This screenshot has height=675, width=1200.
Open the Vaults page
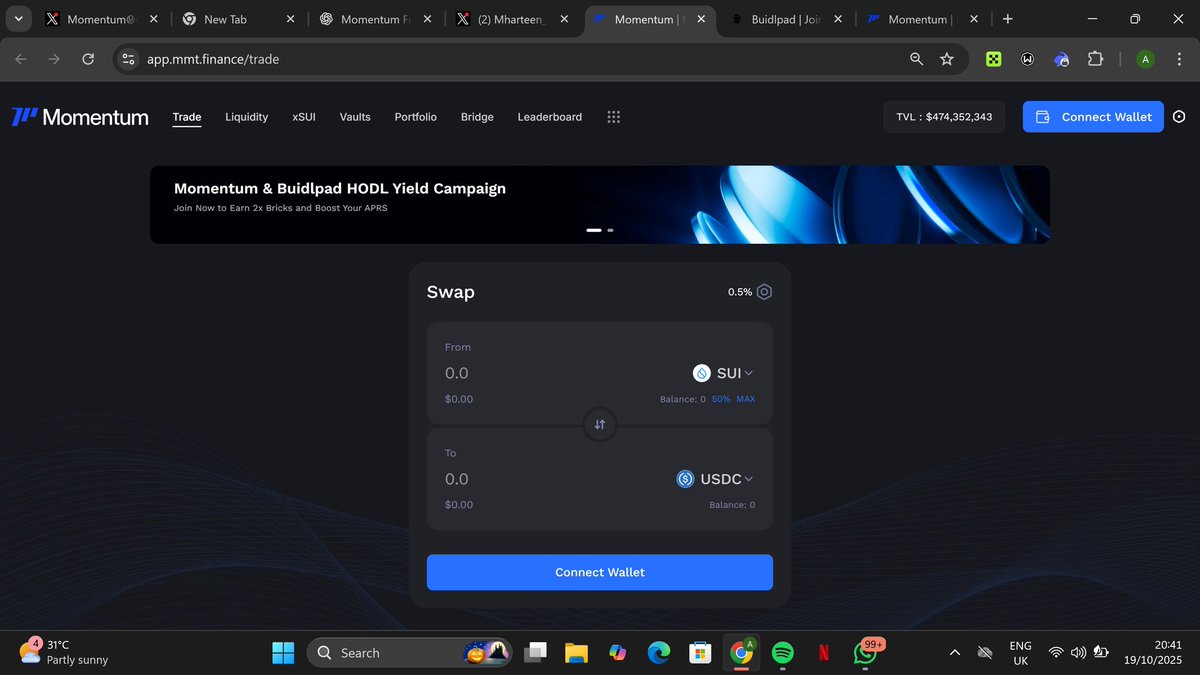[355, 117]
